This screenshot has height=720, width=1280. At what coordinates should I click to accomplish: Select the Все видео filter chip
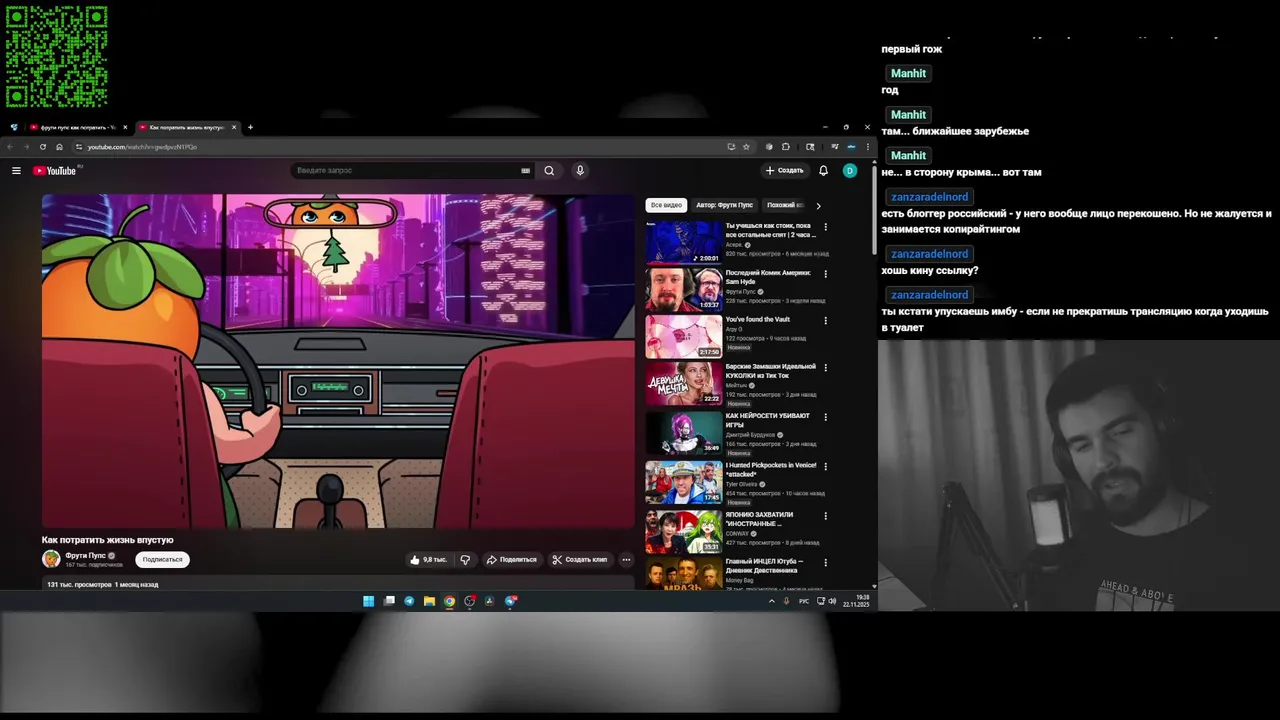(x=666, y=205)
